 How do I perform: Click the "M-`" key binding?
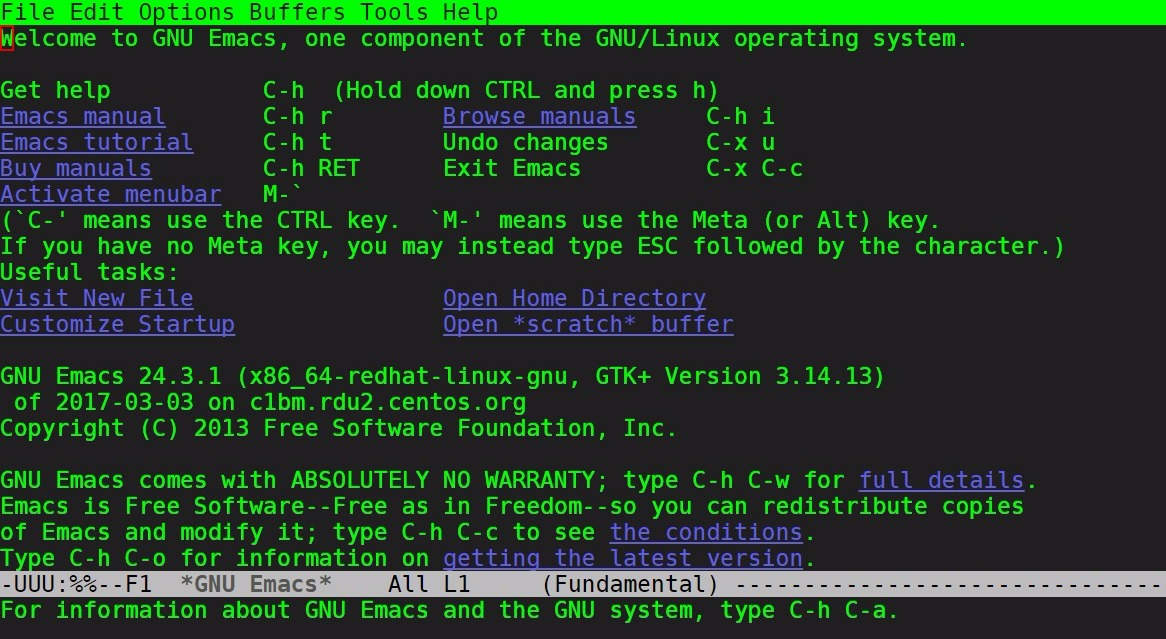pyautogui.click(x=283, y=195)
